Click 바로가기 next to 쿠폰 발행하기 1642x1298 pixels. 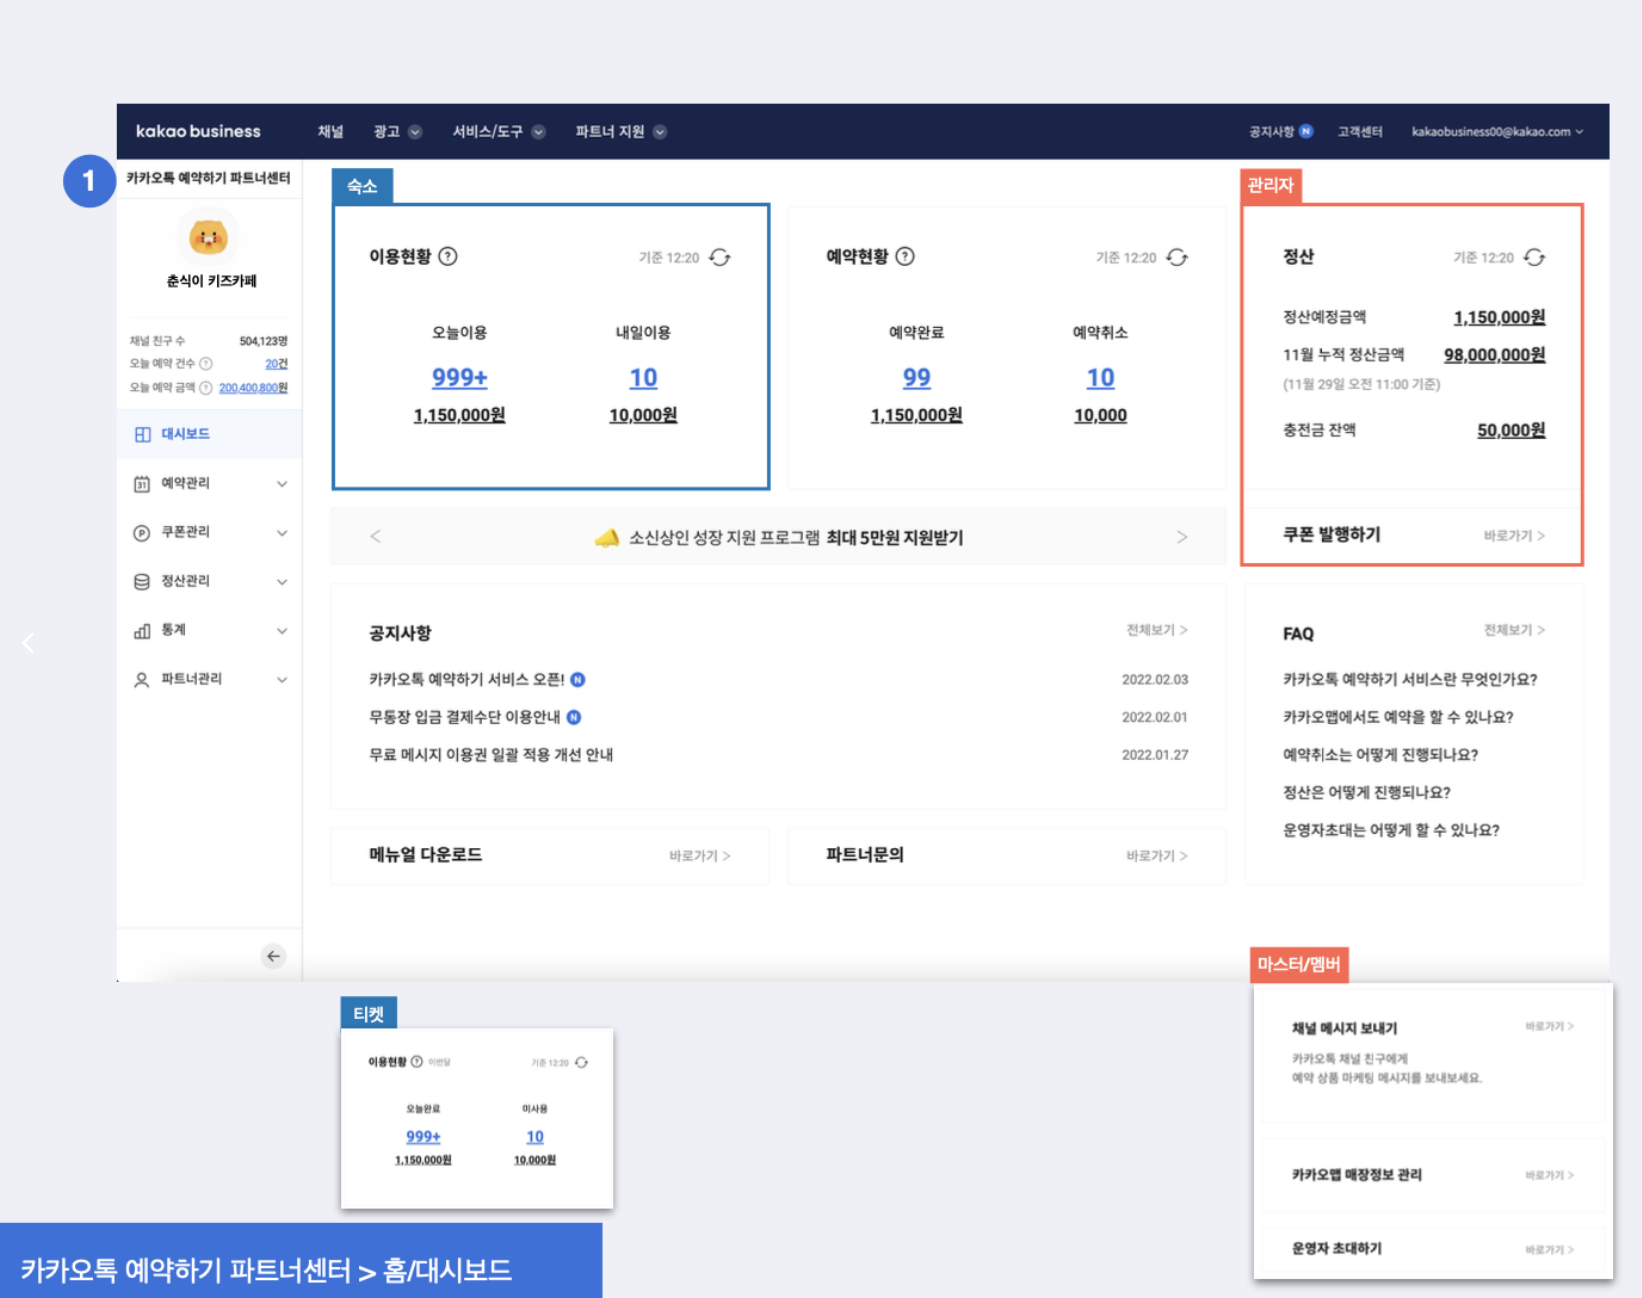(1514, 536)
